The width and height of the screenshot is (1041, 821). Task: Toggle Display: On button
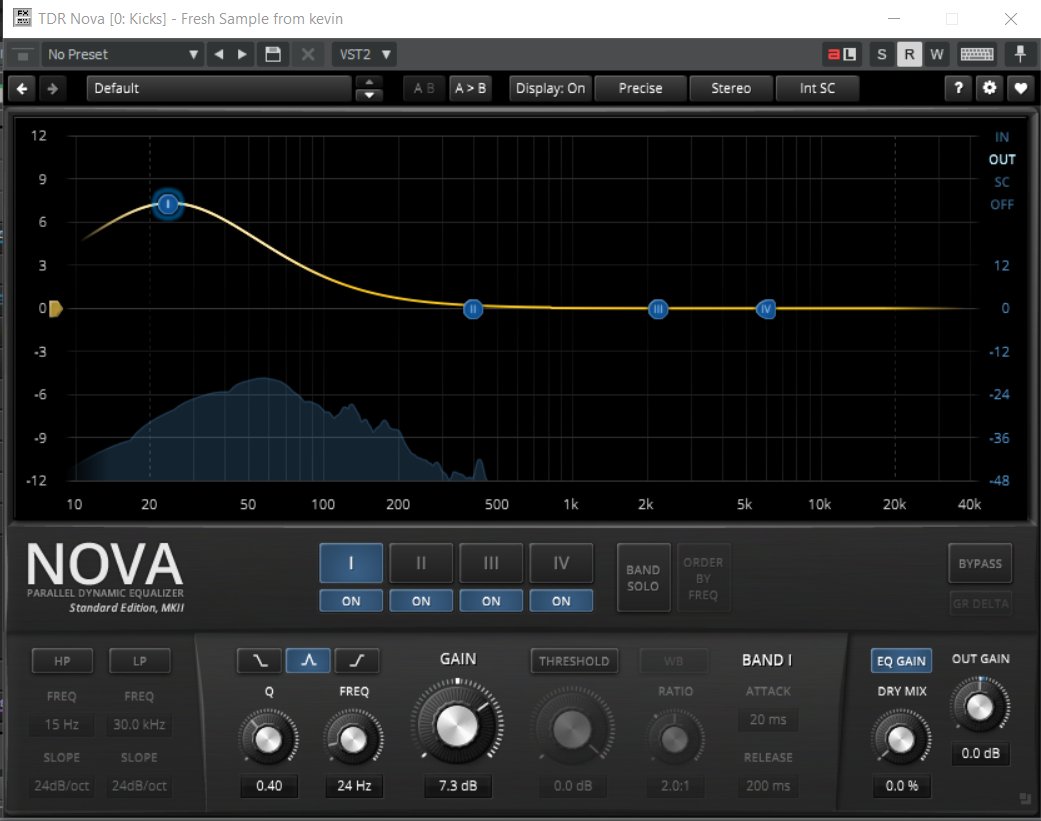tap(550, 88)
